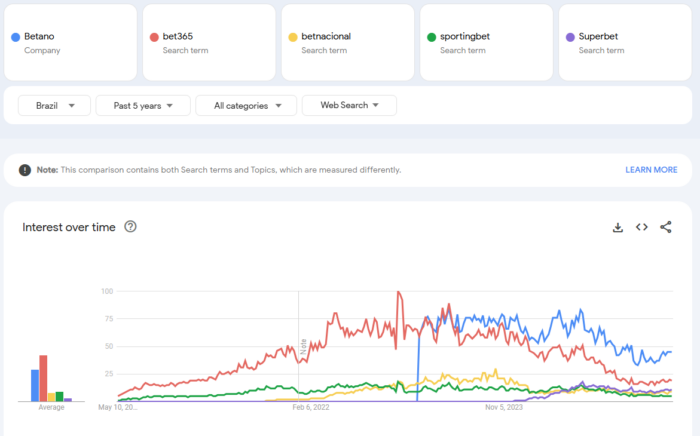Click the blue Betano color dot
This screenshot has width=700, height=436.
click(15, 37)
